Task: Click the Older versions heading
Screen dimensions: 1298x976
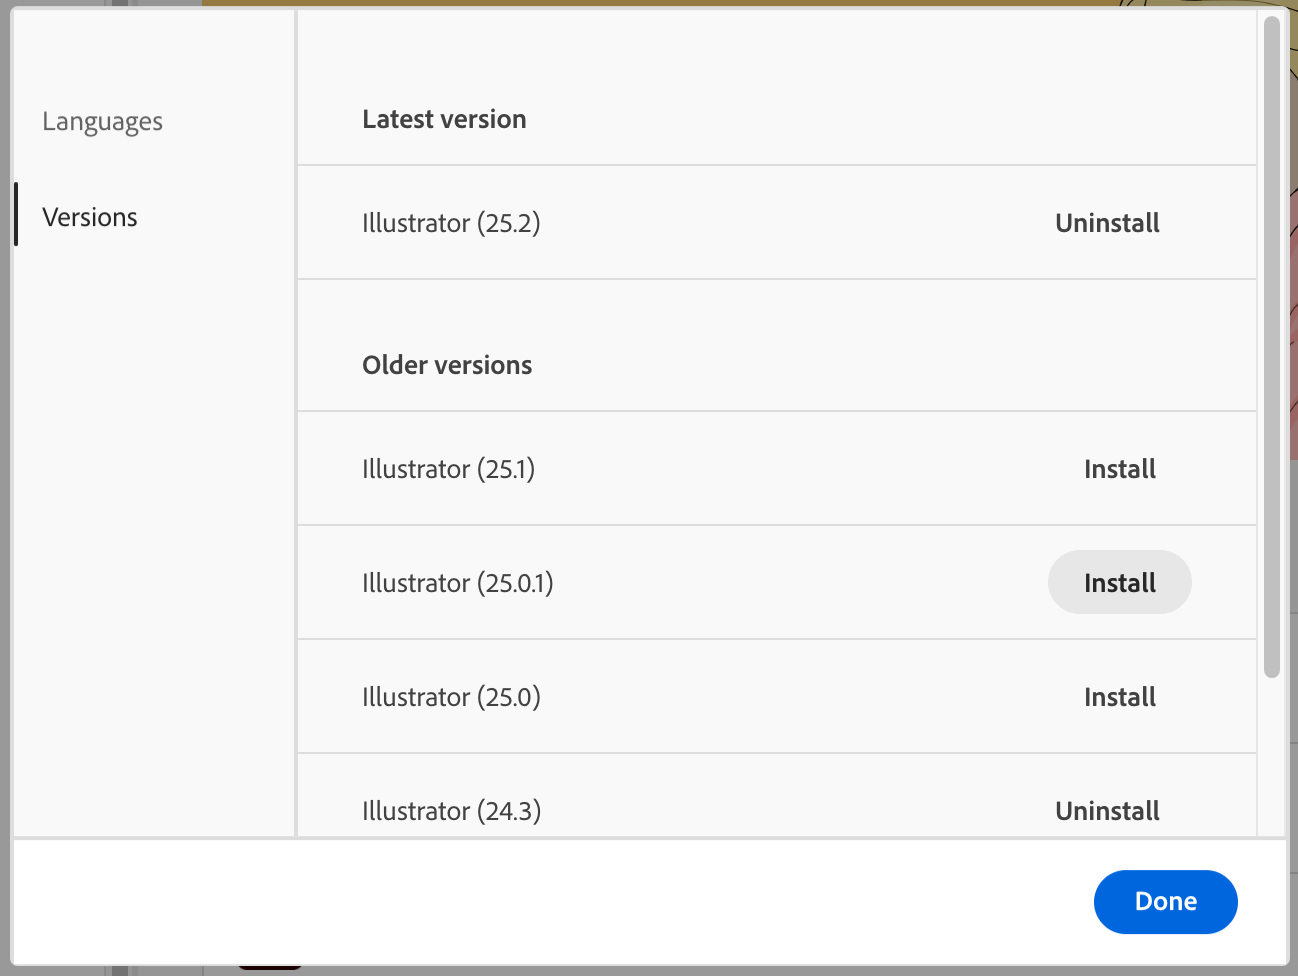Action: coord(447,365)
